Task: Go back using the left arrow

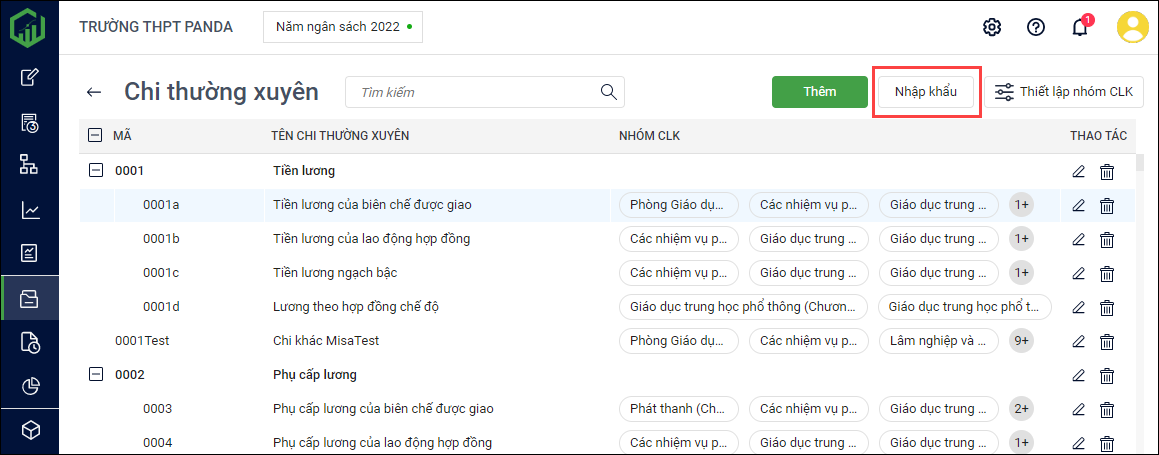Action: pos(94,92)
